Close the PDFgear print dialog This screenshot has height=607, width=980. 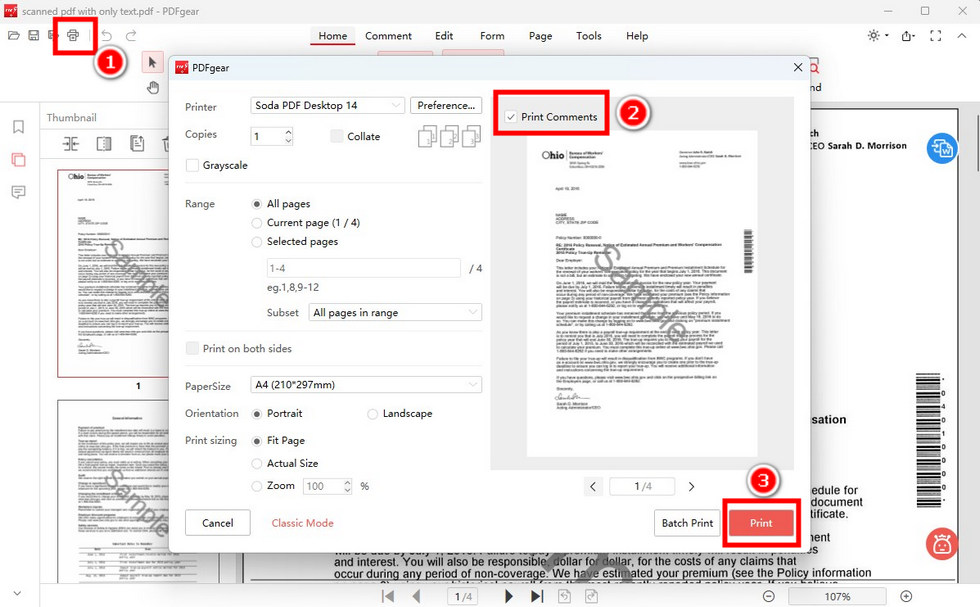(798, 67)
